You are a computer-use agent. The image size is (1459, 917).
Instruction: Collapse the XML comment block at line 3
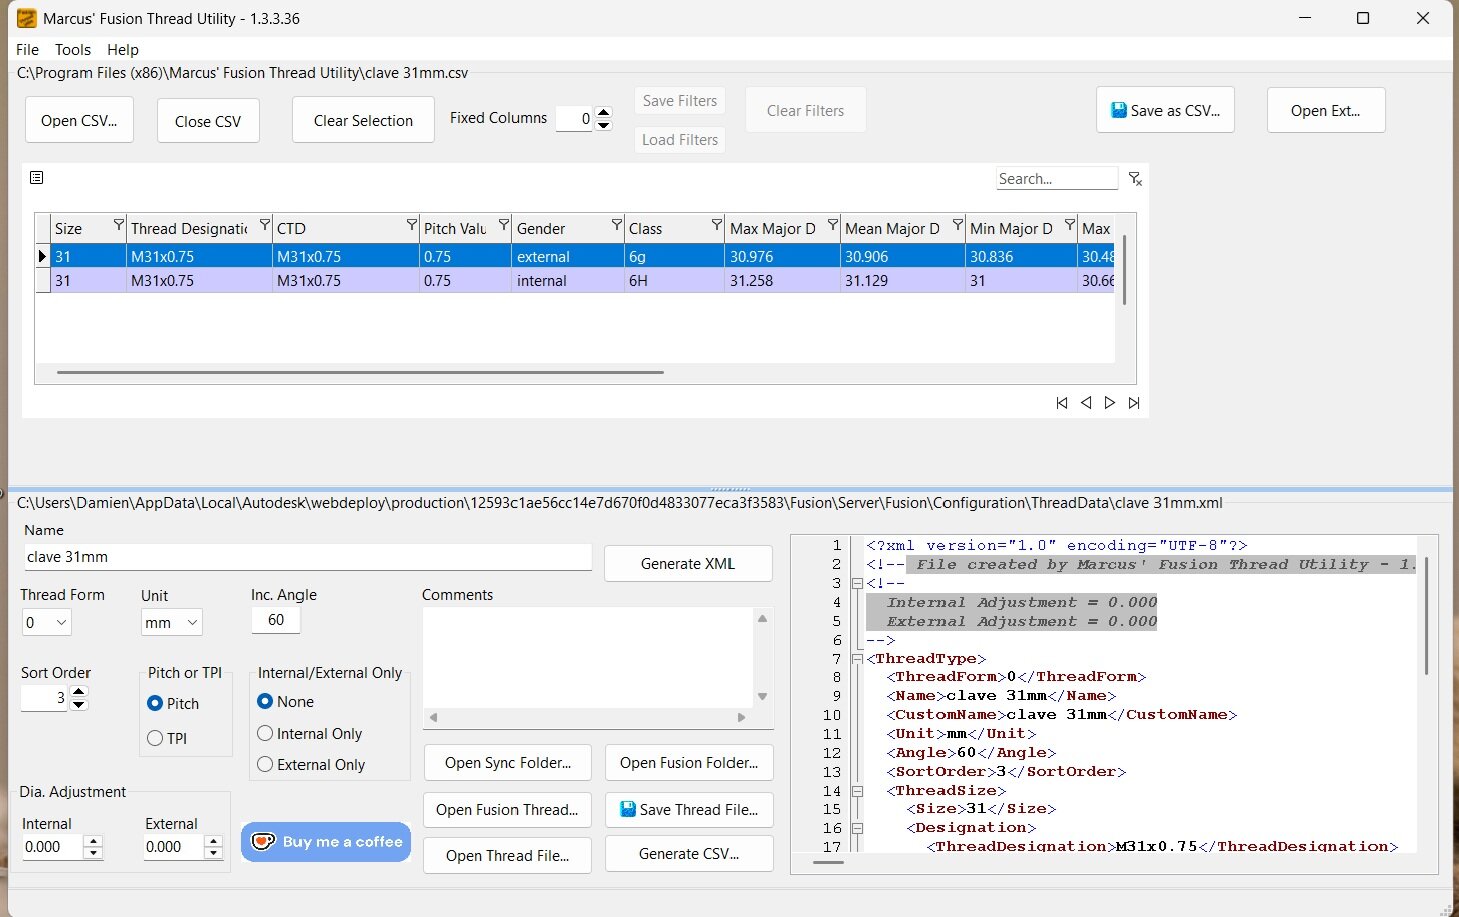coord(857,583)
